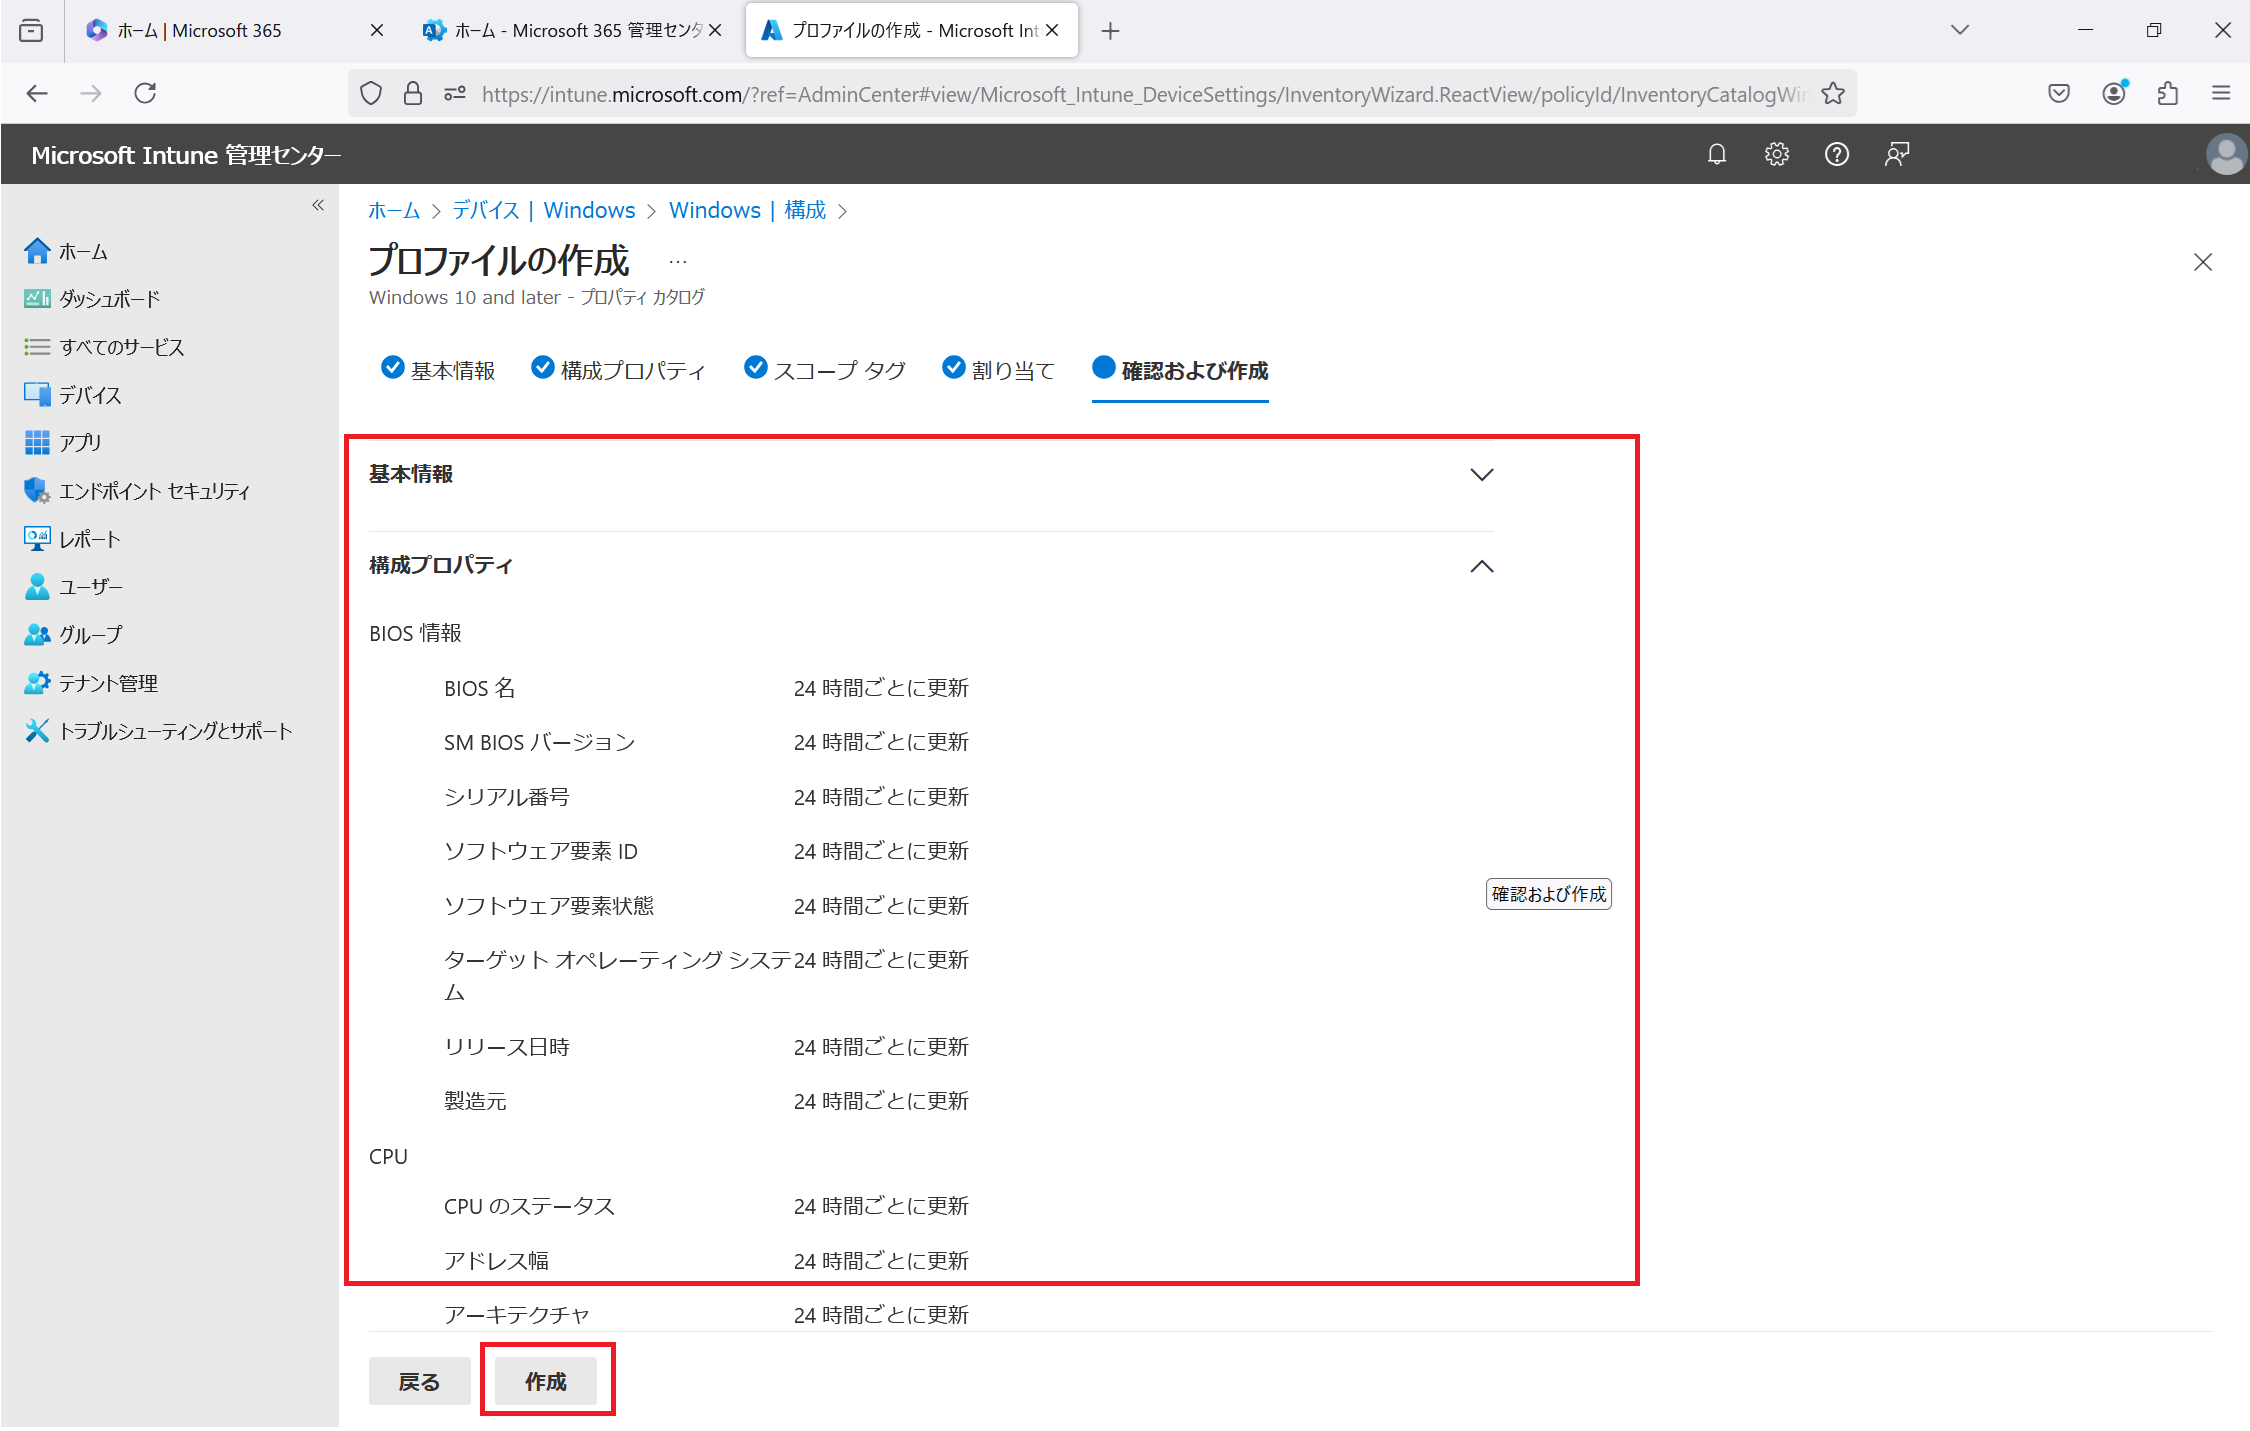
Task: Open the list all tabs dropdown
Action: (1960, 30)
